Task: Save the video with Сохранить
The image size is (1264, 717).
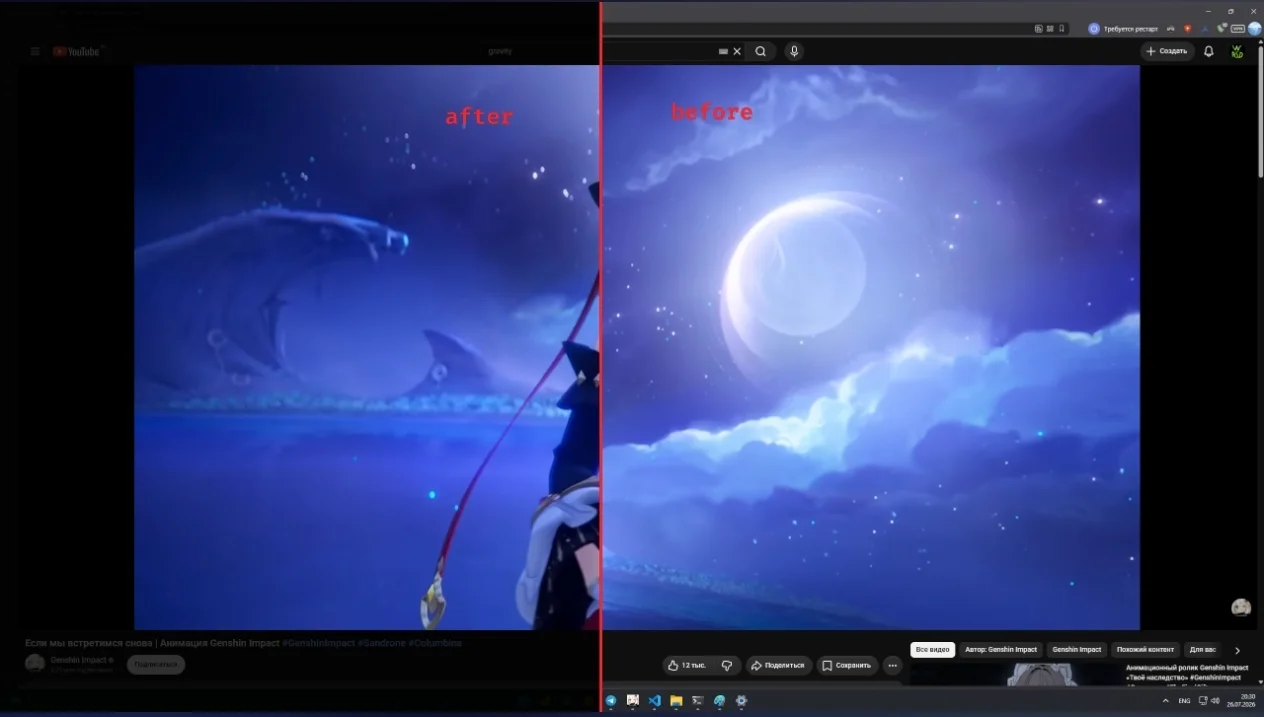Action: point(847,665)
